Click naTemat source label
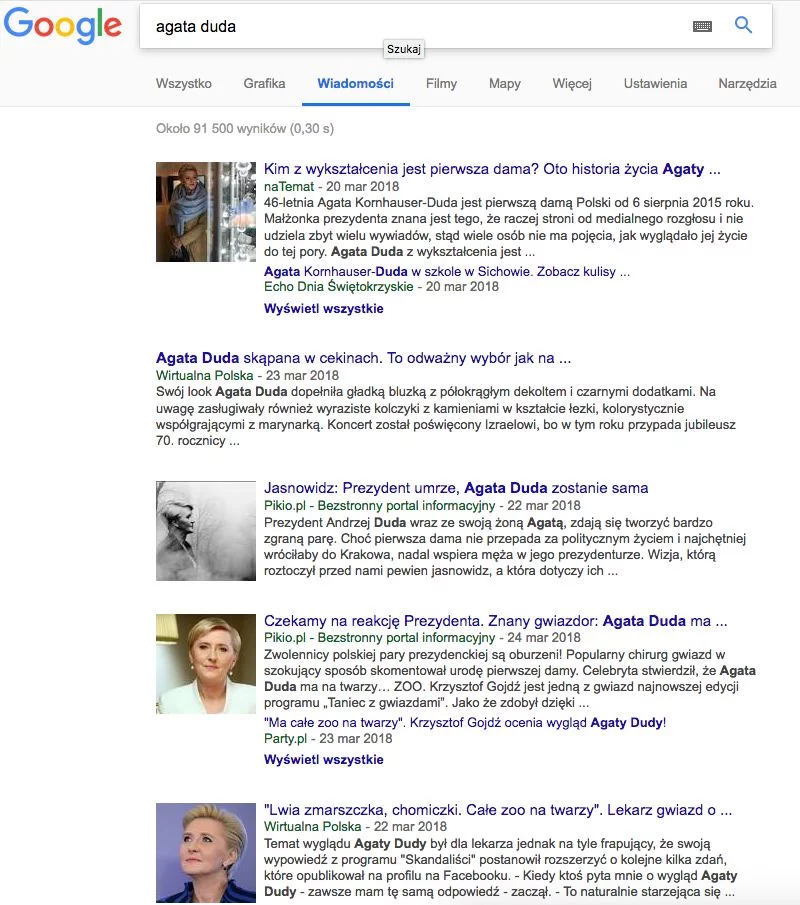The image size is (800, 905). pyautogui.click(x=289, y=186)
